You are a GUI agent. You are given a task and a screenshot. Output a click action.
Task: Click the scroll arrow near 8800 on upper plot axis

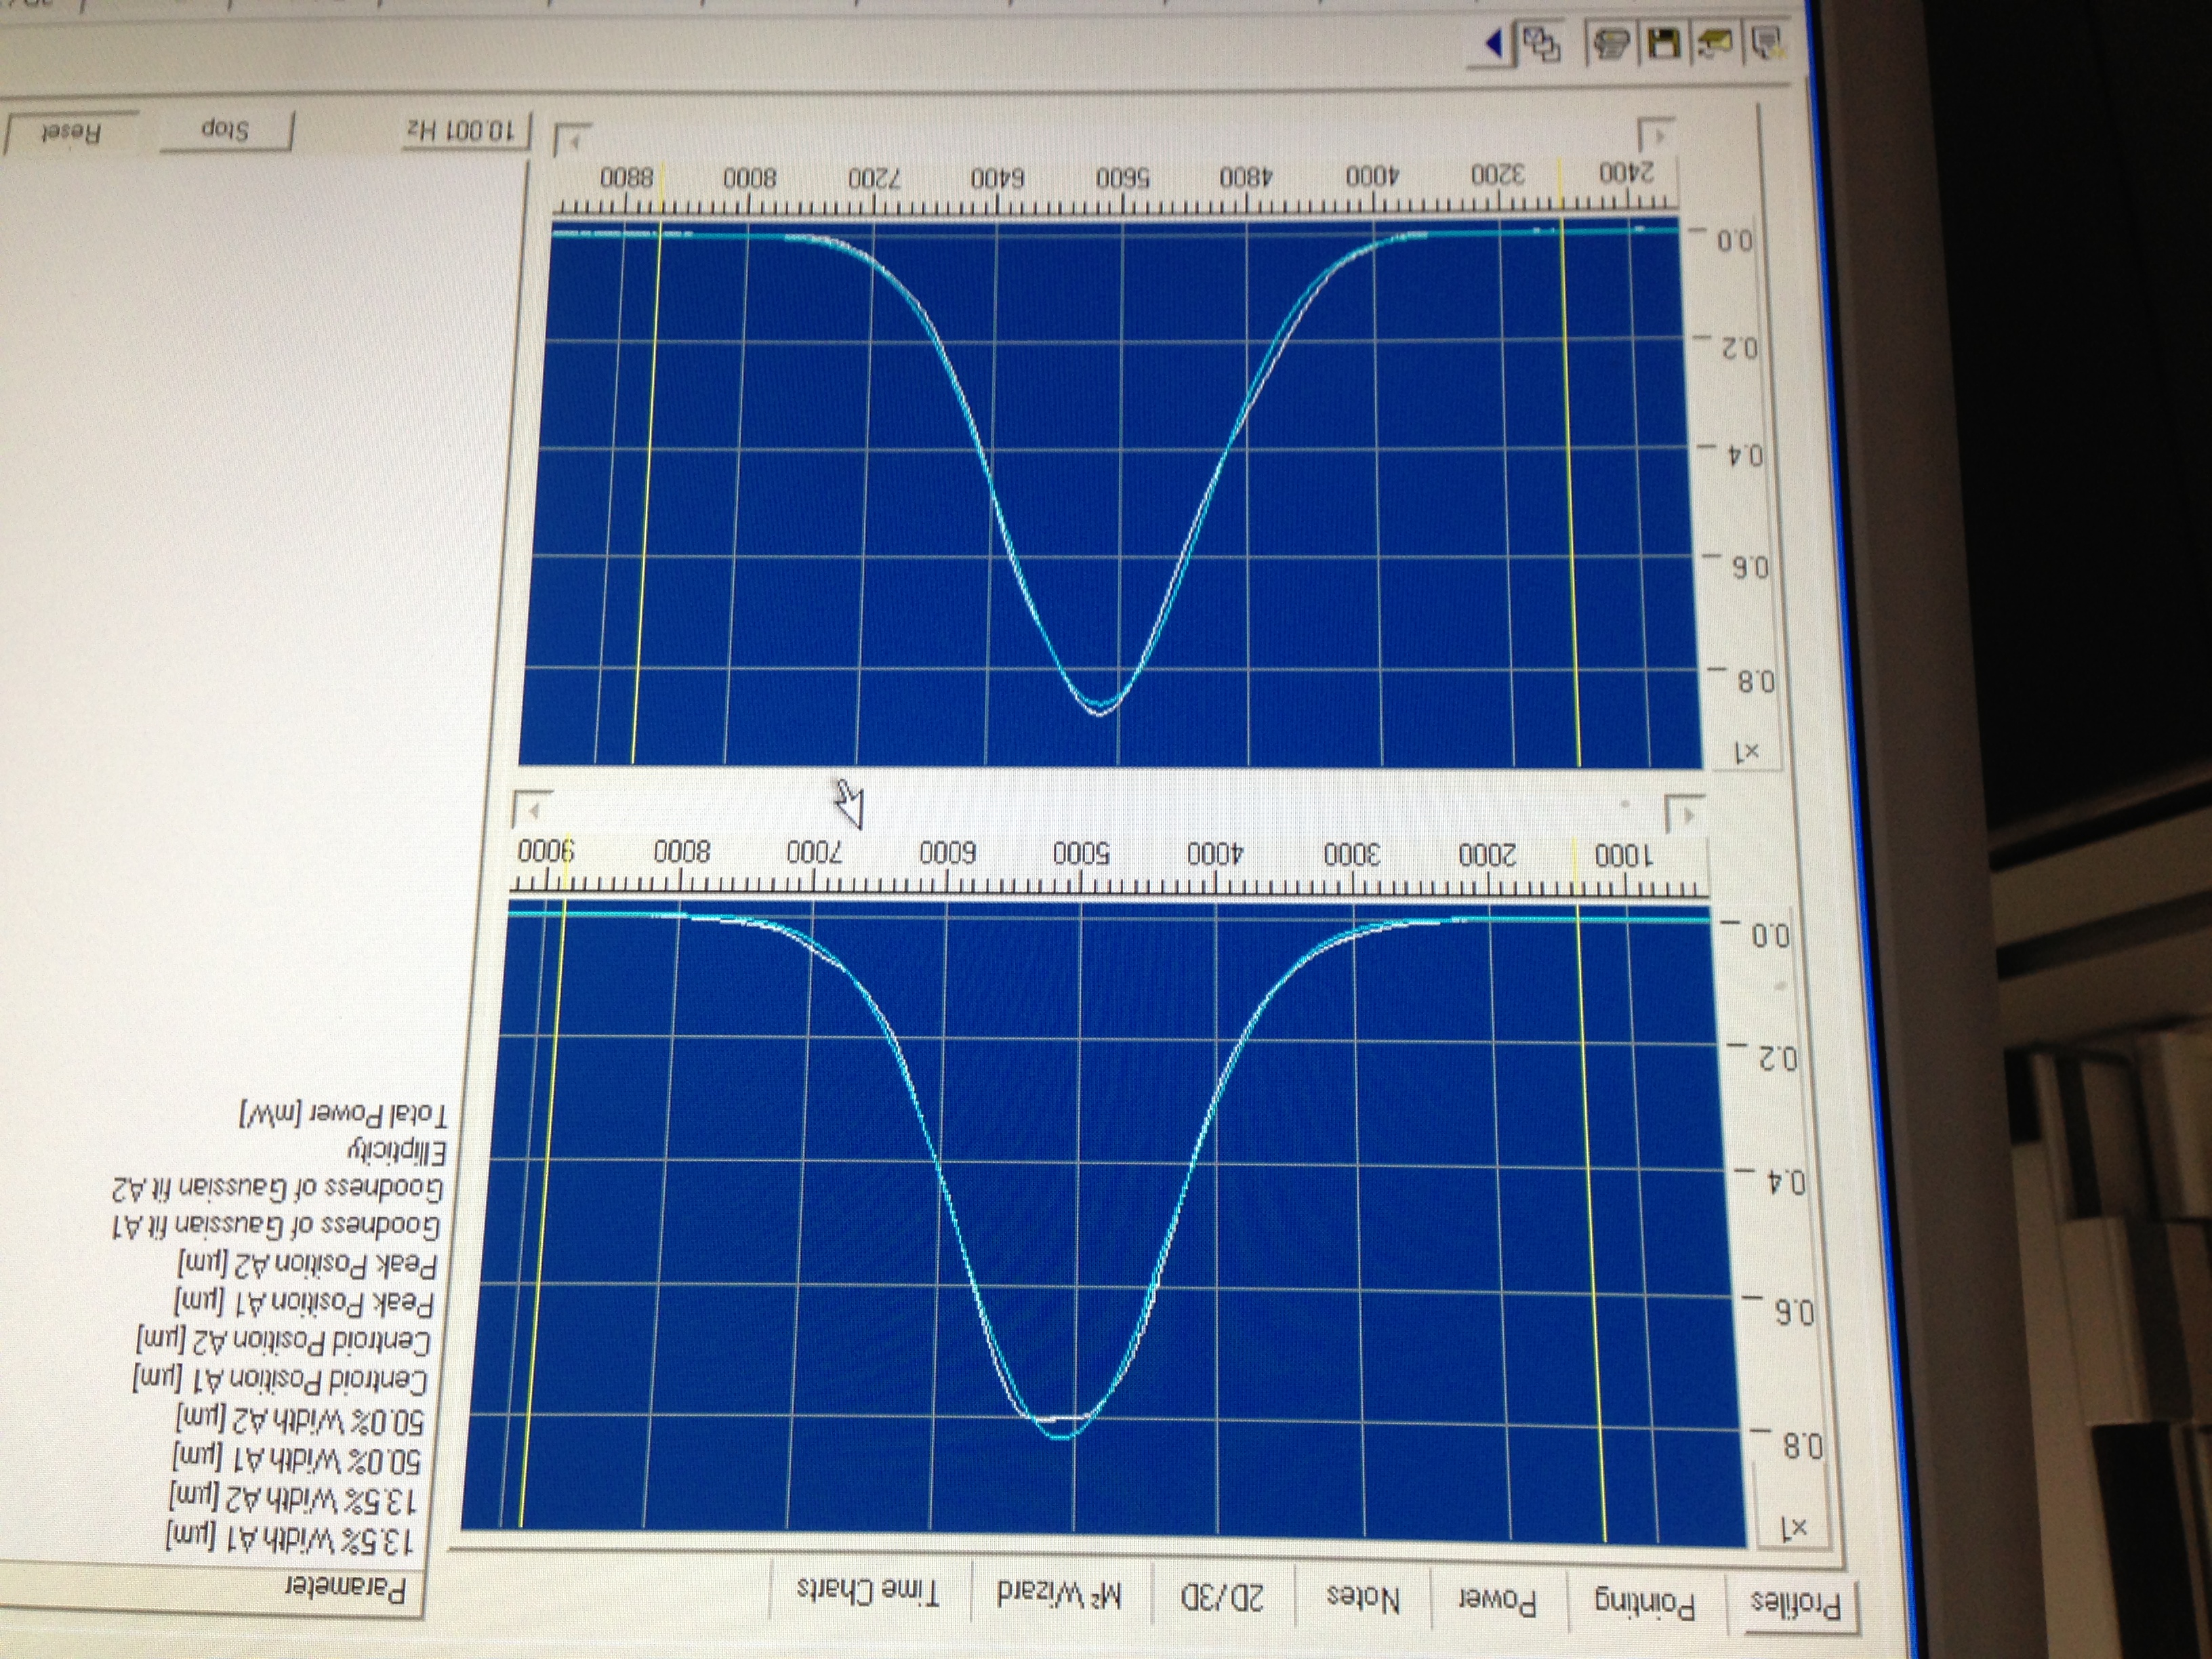[x=575, y=140]
